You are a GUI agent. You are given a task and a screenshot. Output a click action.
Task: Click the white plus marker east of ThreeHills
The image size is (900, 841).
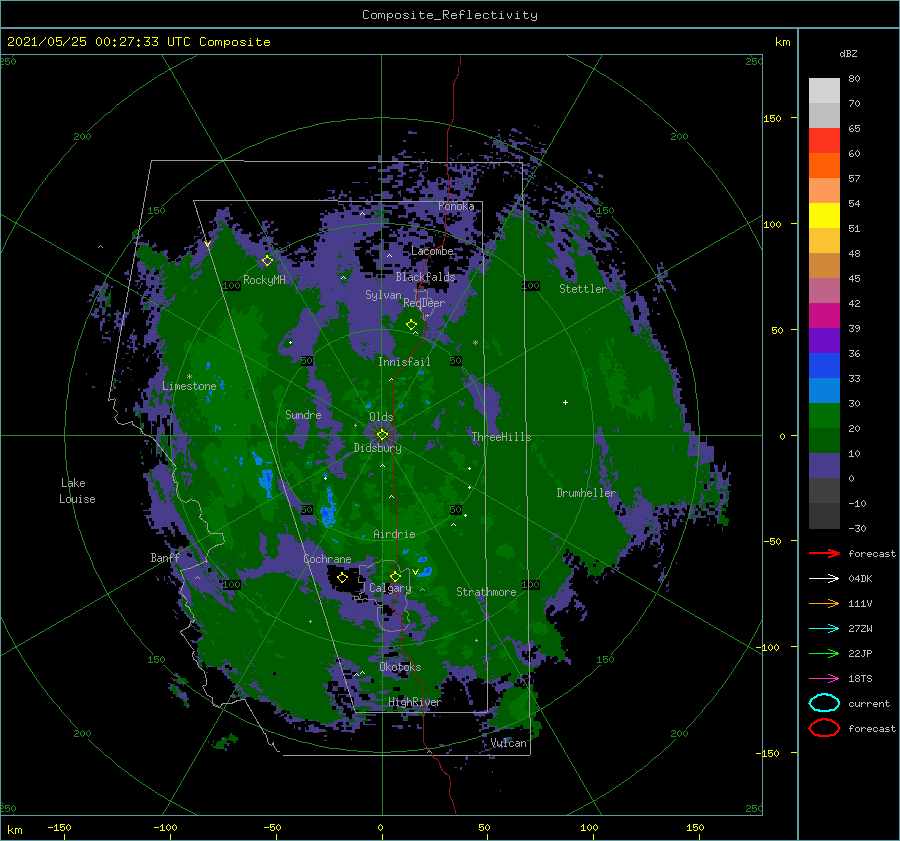pos(565,402)
